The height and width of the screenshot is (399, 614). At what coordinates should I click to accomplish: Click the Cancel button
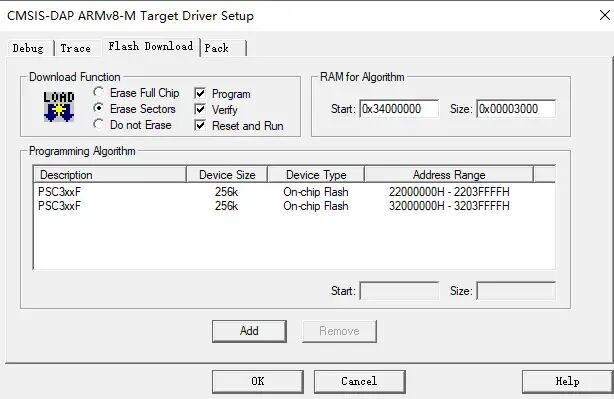click(x=359, y=381)
